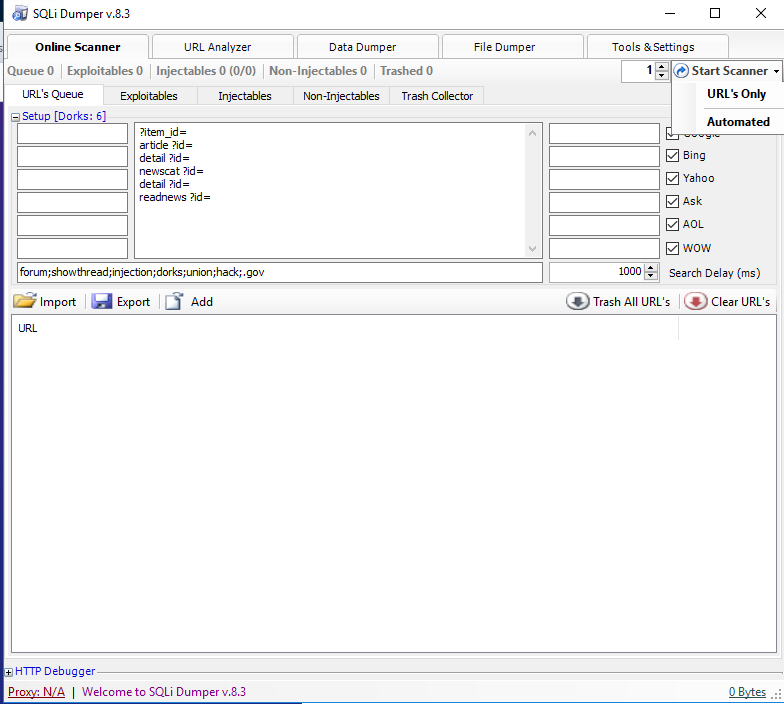The width and height of the screenshot is (784, 704).
Task: Click the Start Scanner button label
Action: coord(730,71)
